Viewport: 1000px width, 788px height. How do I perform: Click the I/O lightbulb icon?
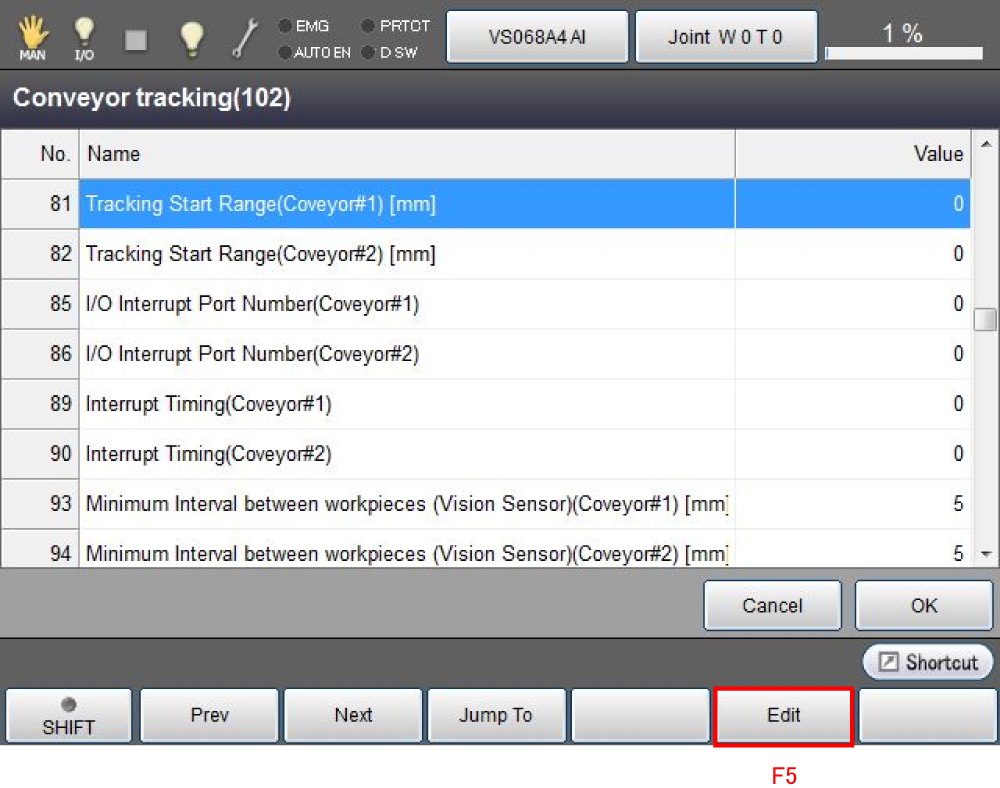pyautogui.click(x=84, y=37)
